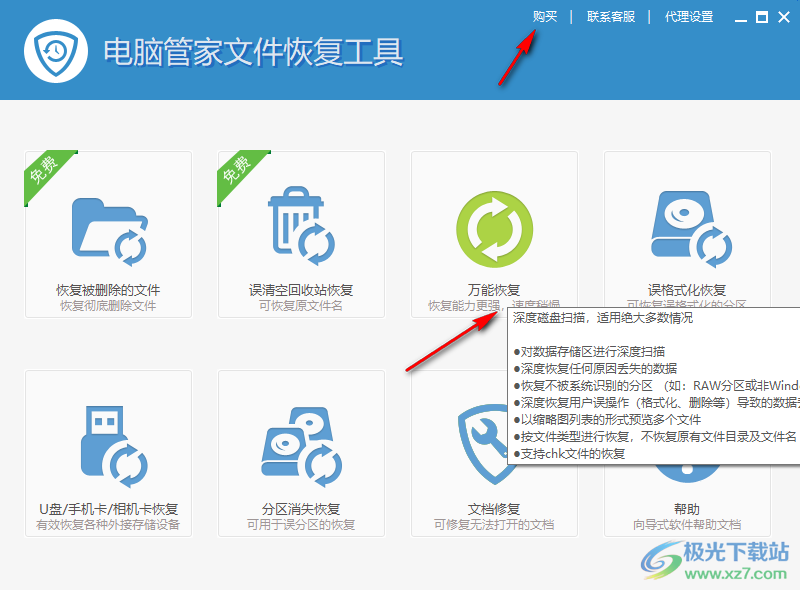Open 联系客服 customer service link
The image size is (800, 590).
pos(611,17)
